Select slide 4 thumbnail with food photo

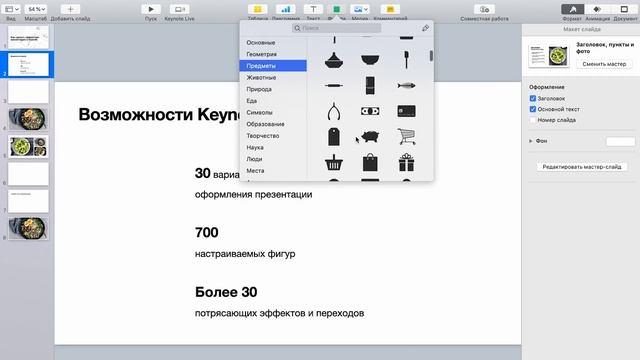[28, 119]
